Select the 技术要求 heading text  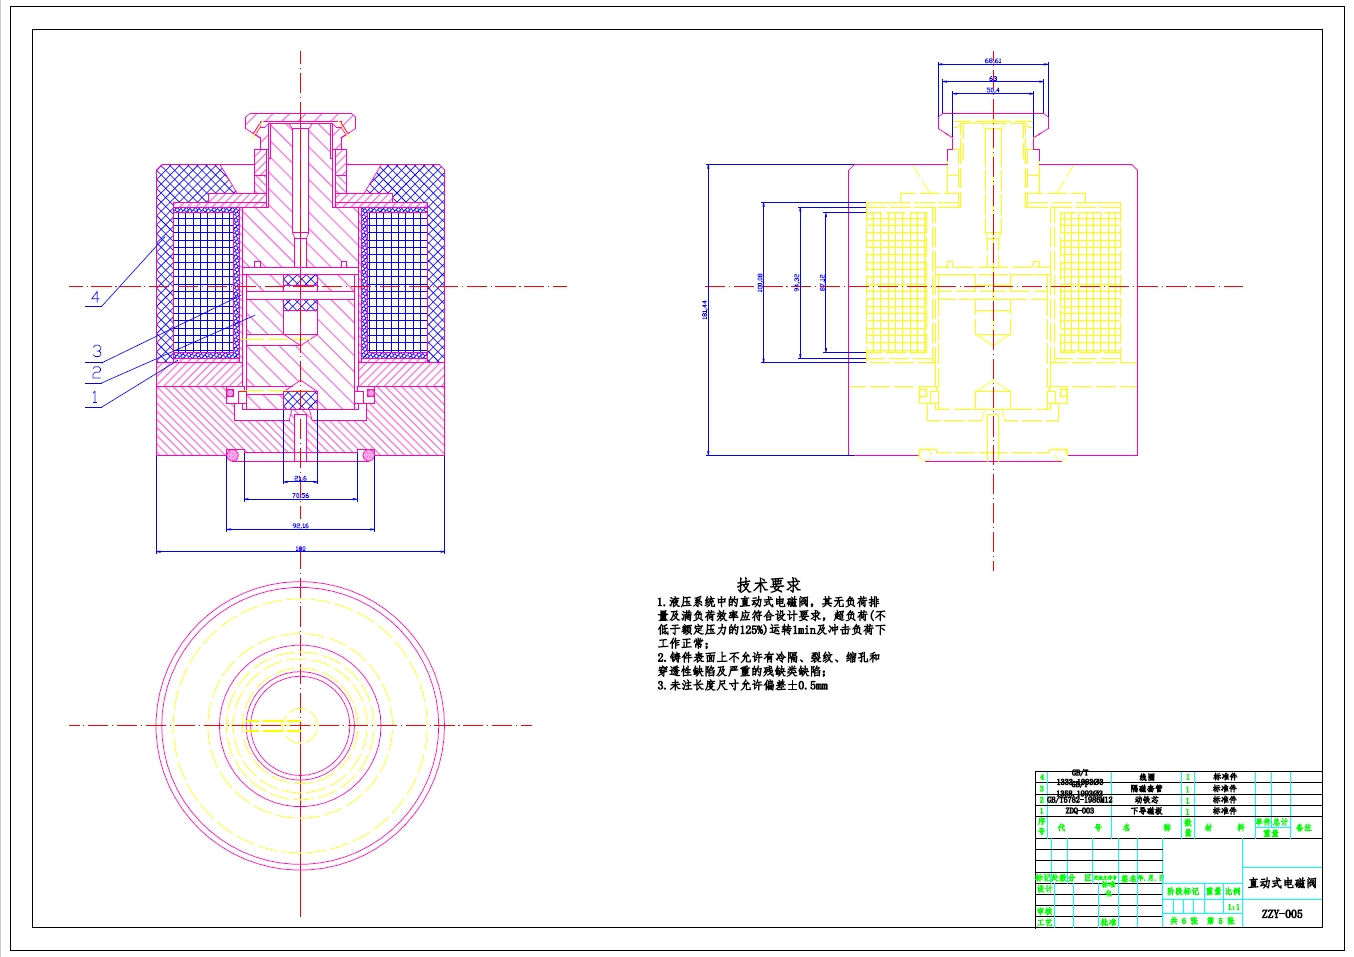click(769, 585)
